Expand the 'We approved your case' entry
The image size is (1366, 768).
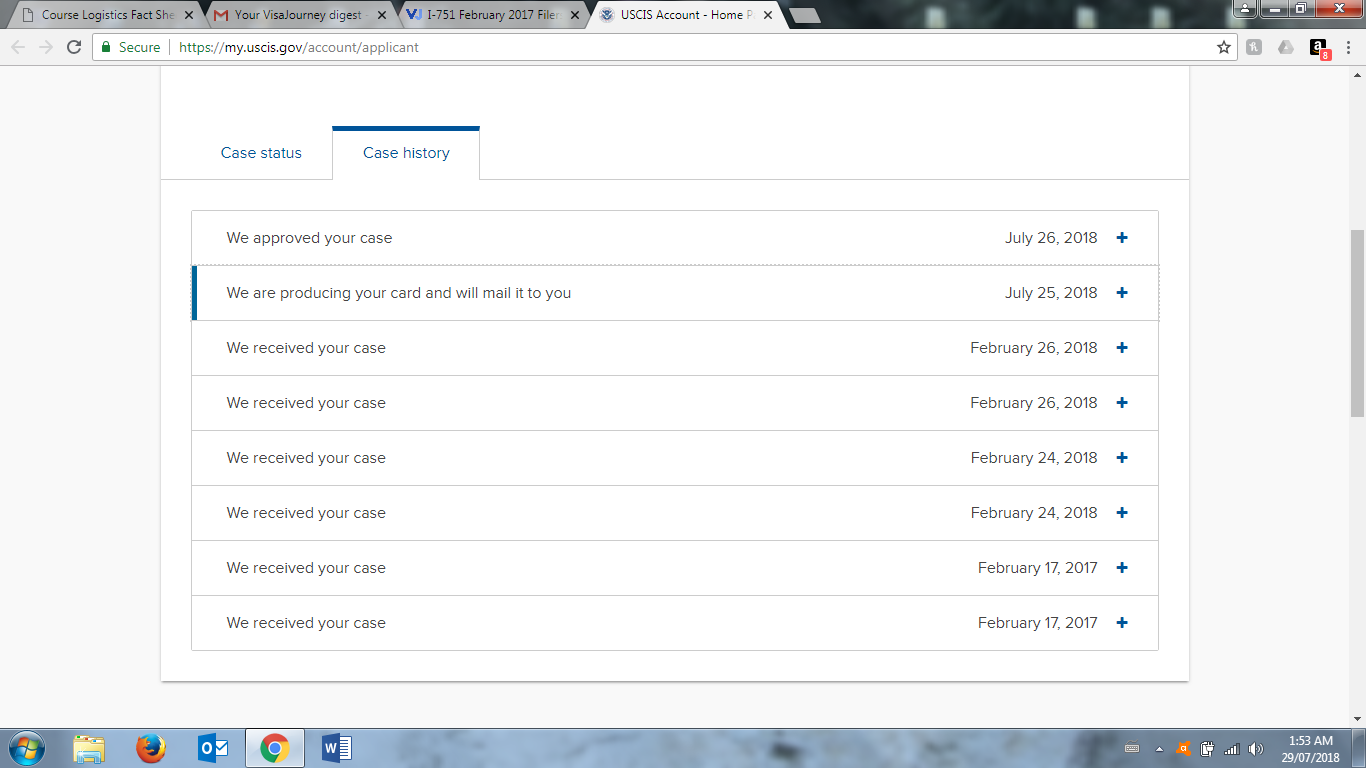[1122, 238]
